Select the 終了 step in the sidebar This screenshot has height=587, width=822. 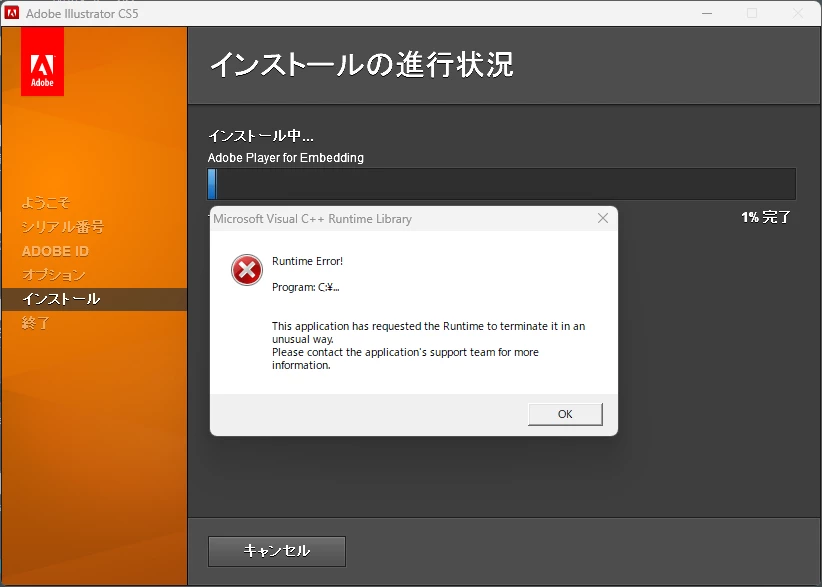click(x=36, y=323)
